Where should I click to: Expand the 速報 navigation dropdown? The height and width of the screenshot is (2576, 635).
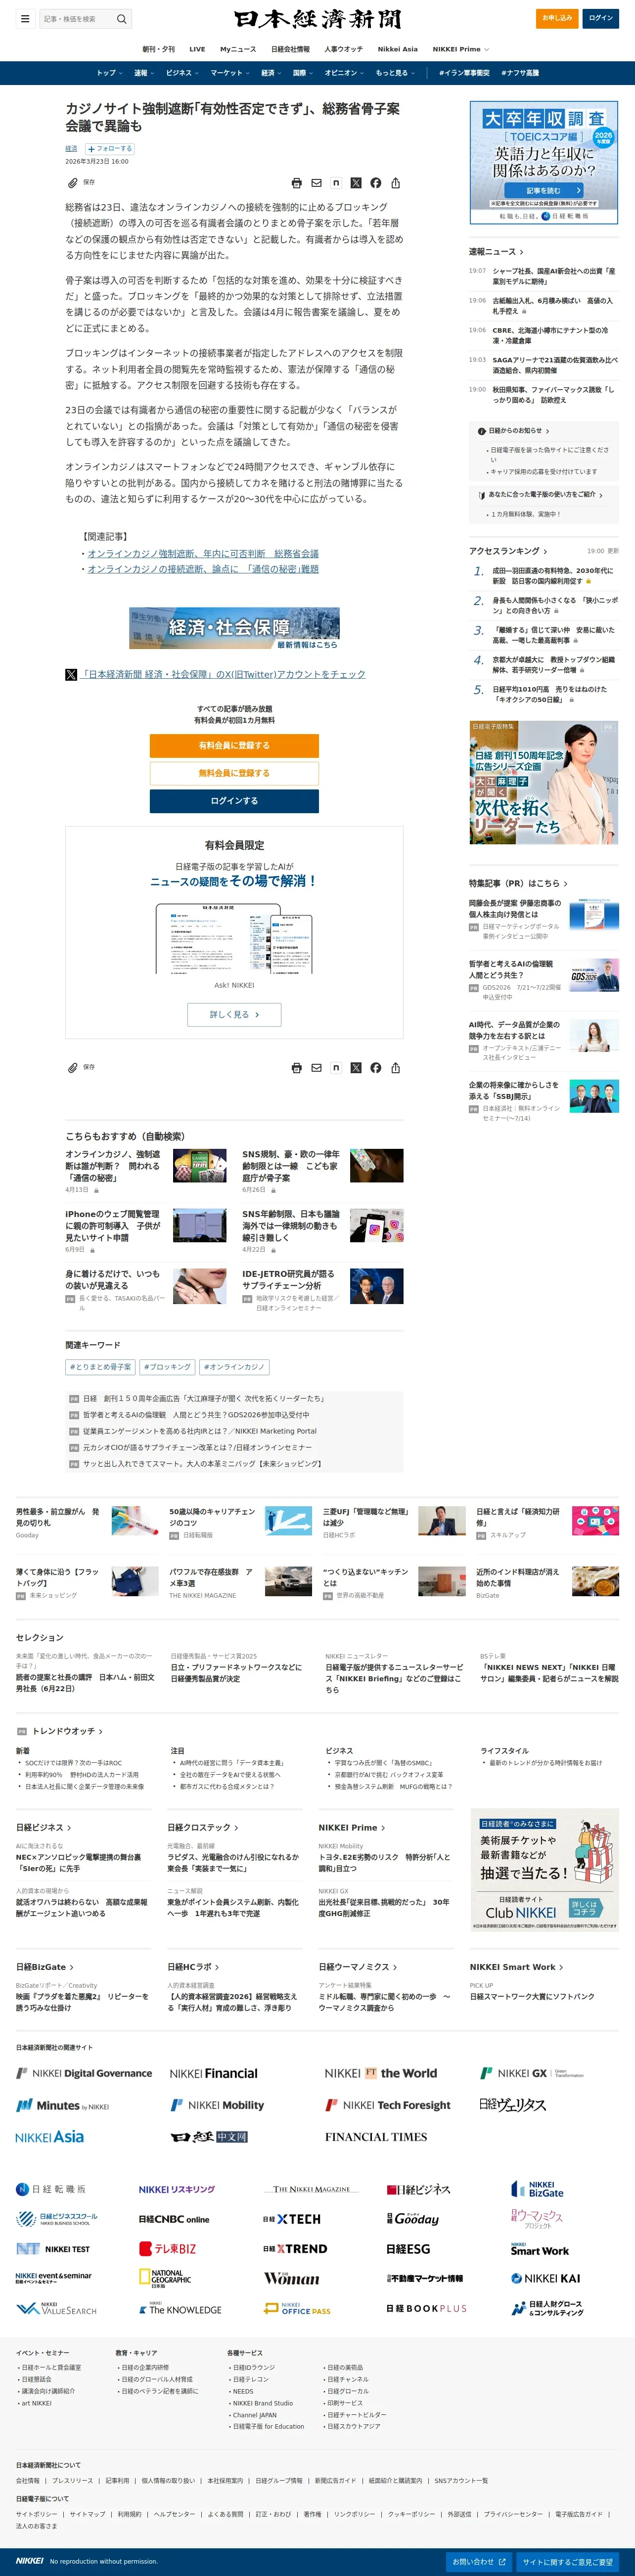[144, 73]
